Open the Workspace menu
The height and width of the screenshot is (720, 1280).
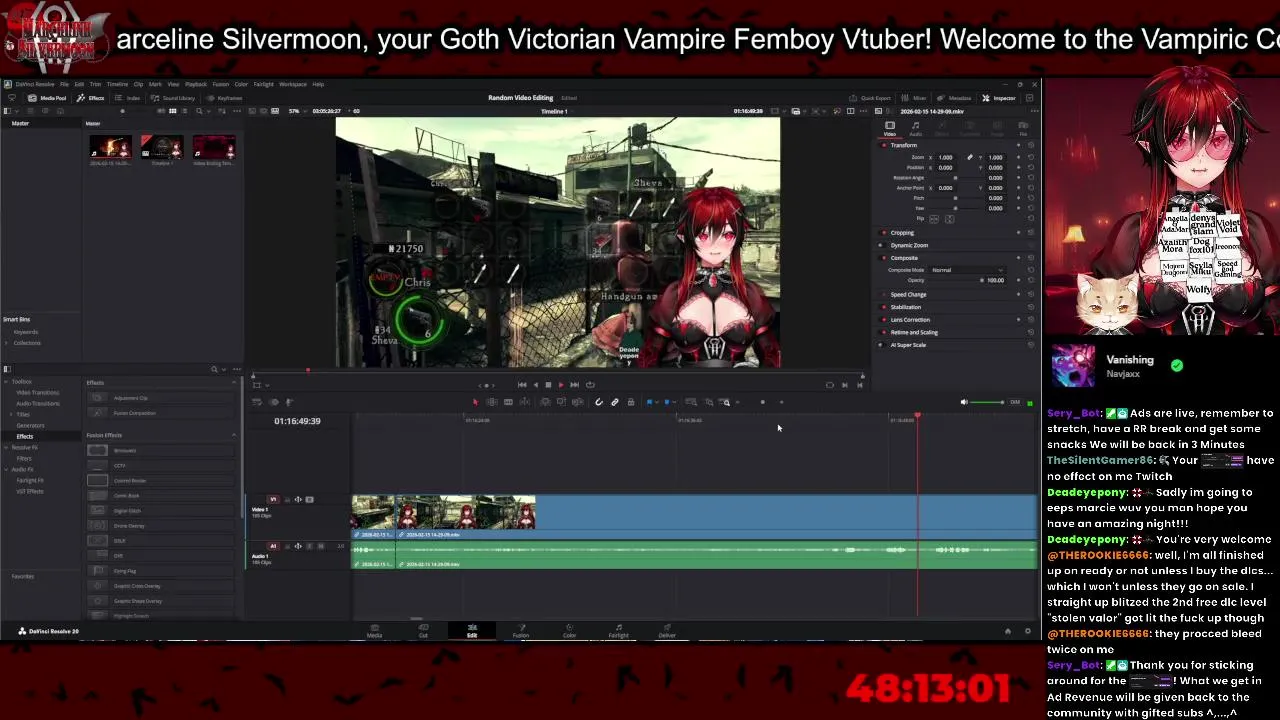coord(293,84)
